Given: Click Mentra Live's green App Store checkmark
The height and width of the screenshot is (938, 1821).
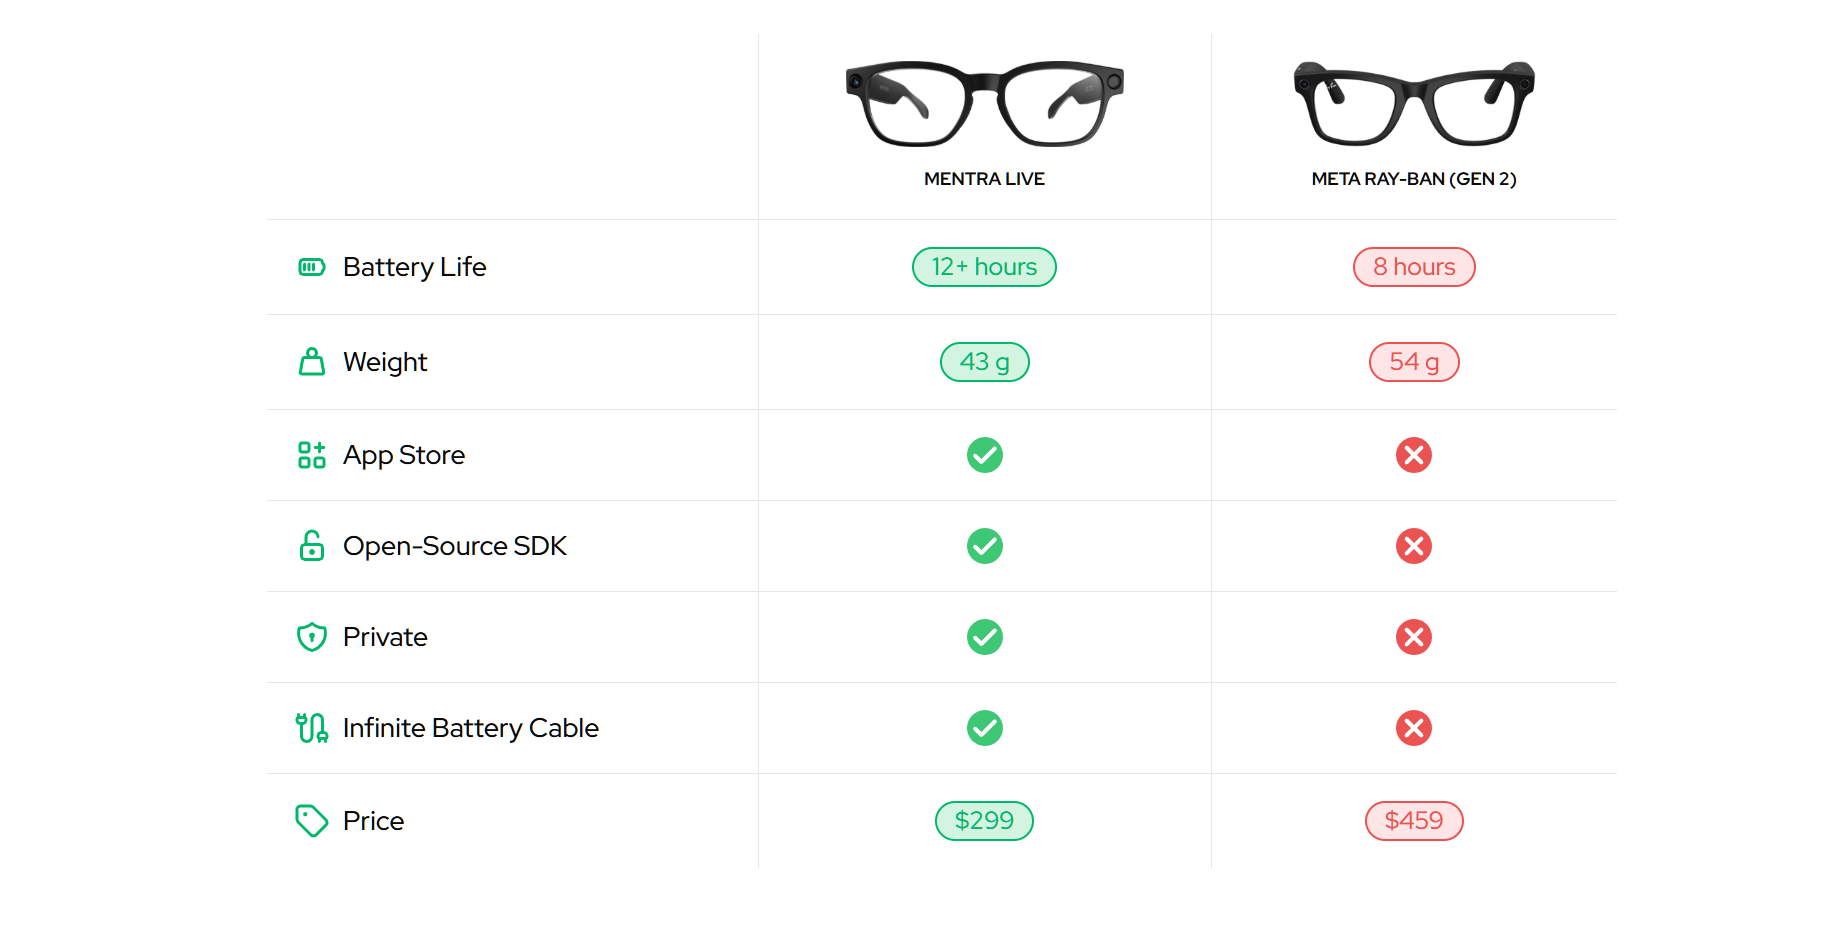Looking at the screenshot, I should point(985,455).
